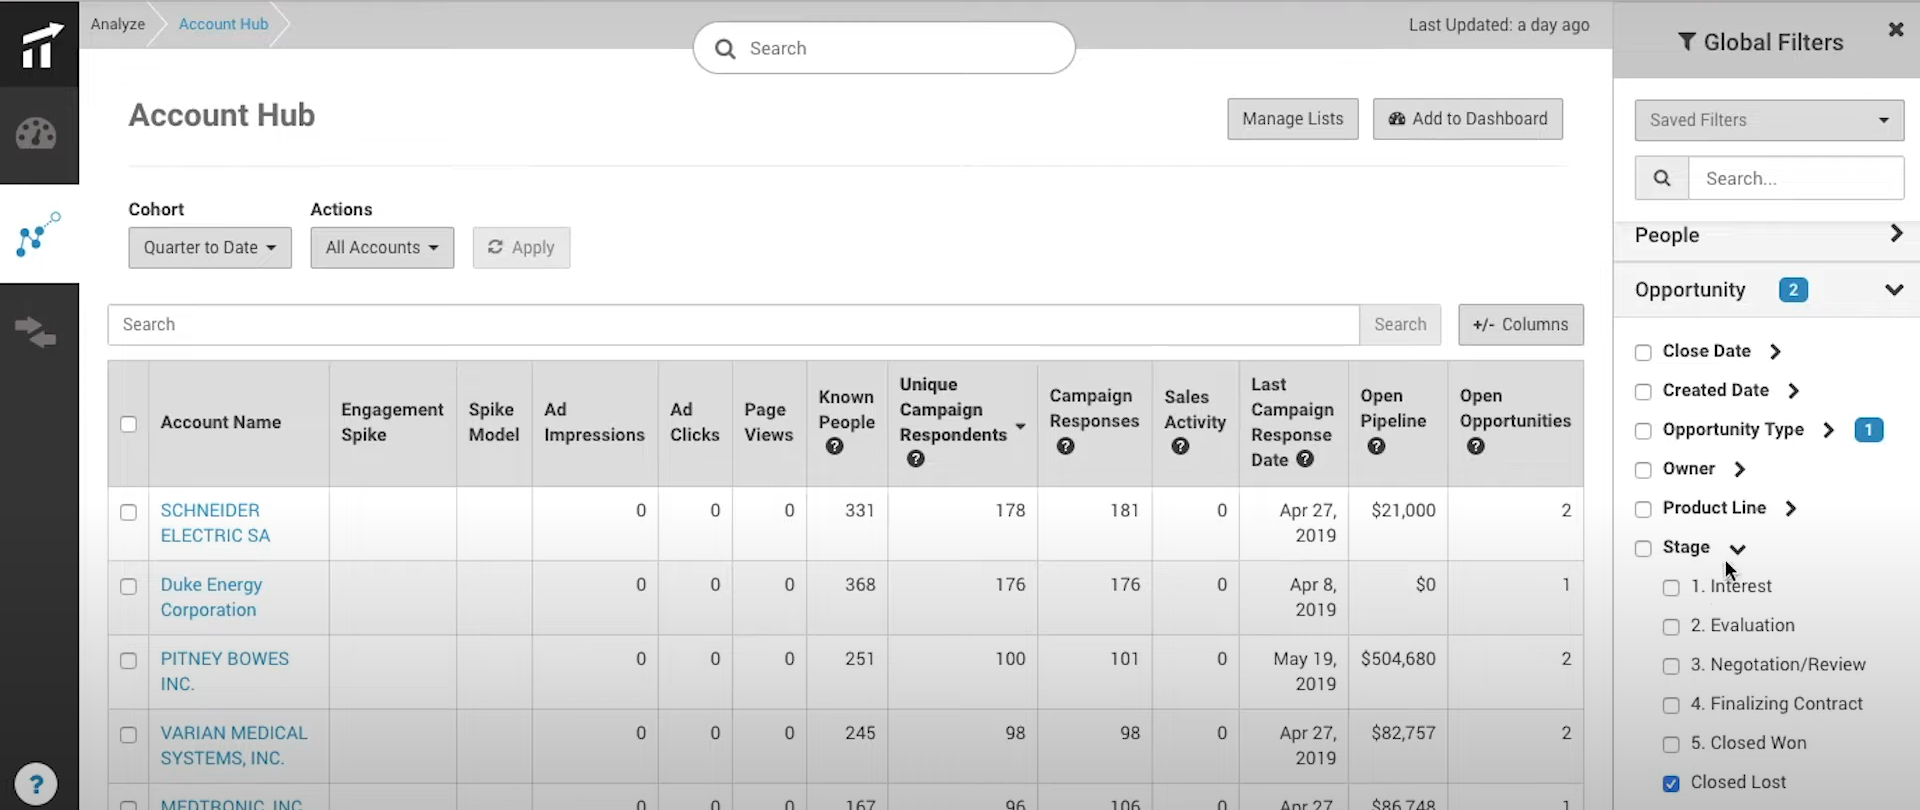Check the 5. Closed Won stage checkbox
This screenshot has height=810, width=1920.
pos(1671,744)
